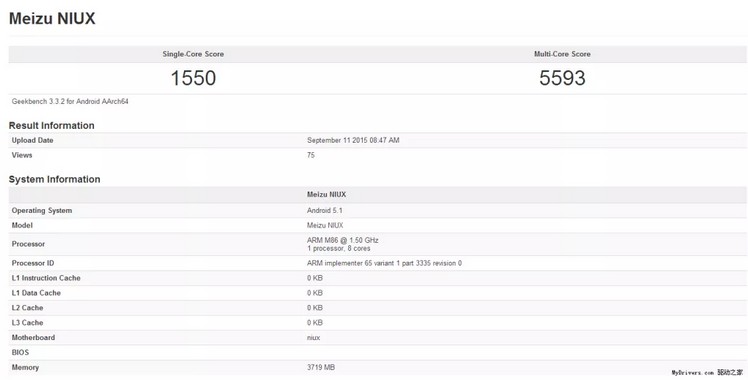Screen dimensions: 748x380
Task: Select 0 KB in L2 Cache row
Action: (315, 308)
